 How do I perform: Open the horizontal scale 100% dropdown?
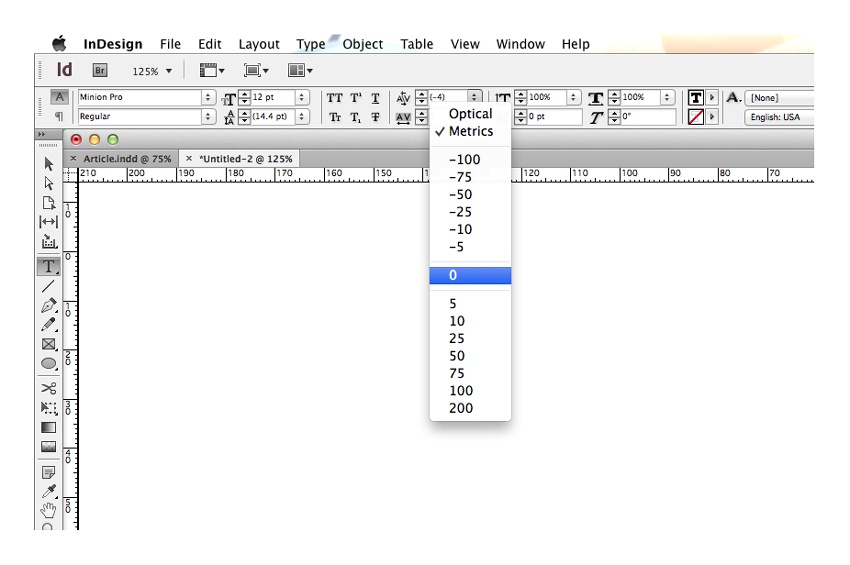click(667, 97)
